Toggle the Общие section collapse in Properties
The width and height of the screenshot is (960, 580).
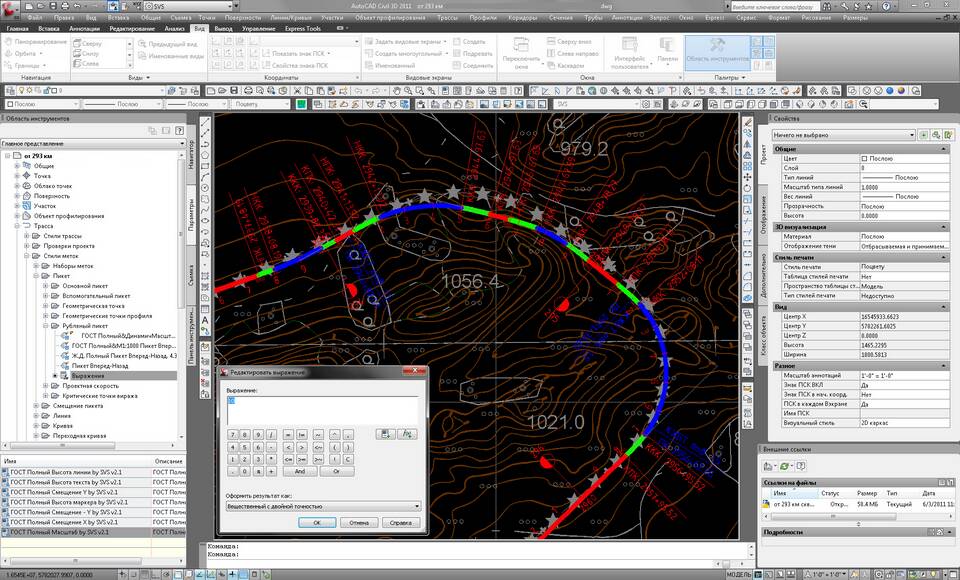(x=944, y=149)
